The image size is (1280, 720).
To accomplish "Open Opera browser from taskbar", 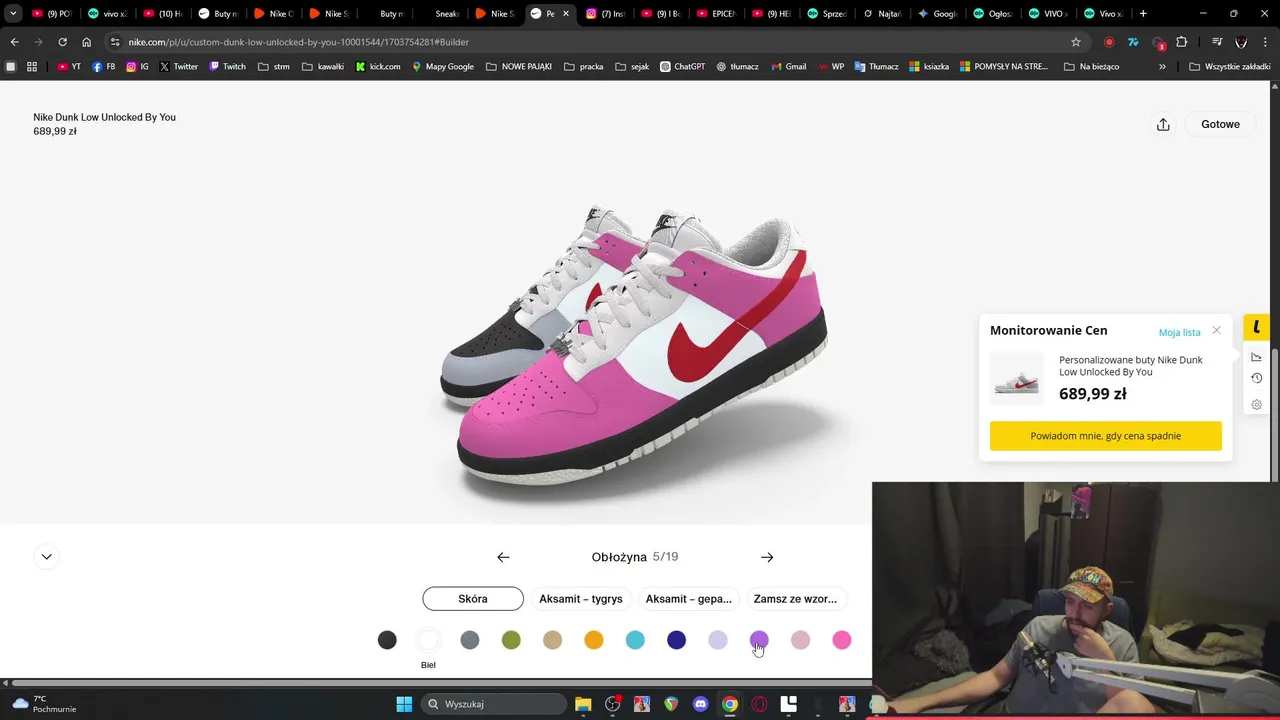I will pos(759,704).
